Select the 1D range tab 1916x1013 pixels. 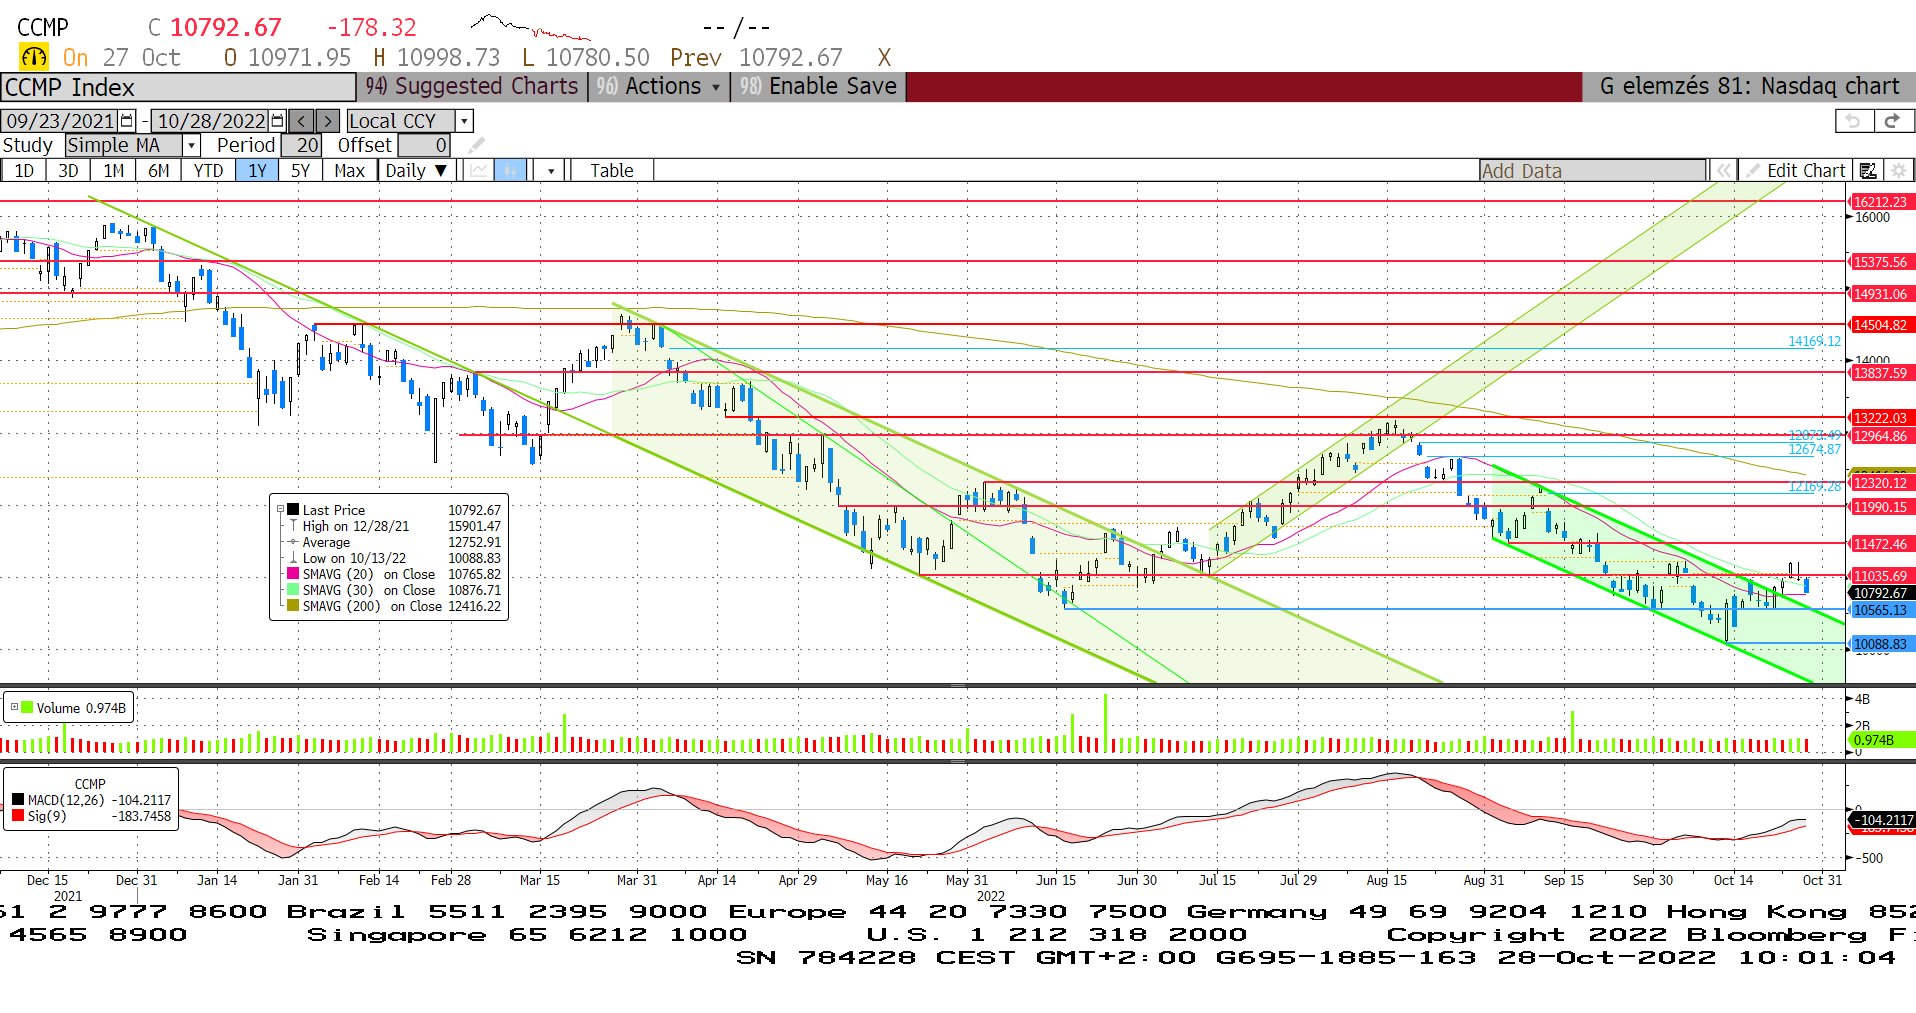24,170
